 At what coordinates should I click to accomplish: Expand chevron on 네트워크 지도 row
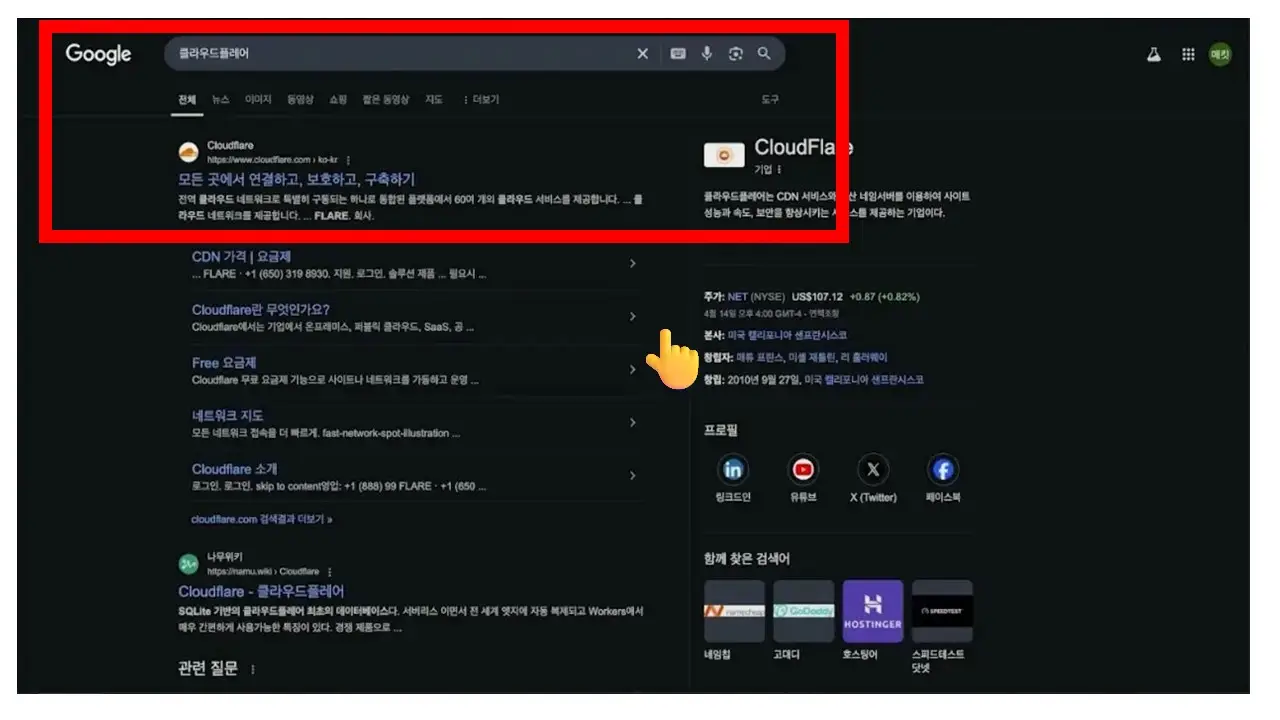[x=632, y=423]
